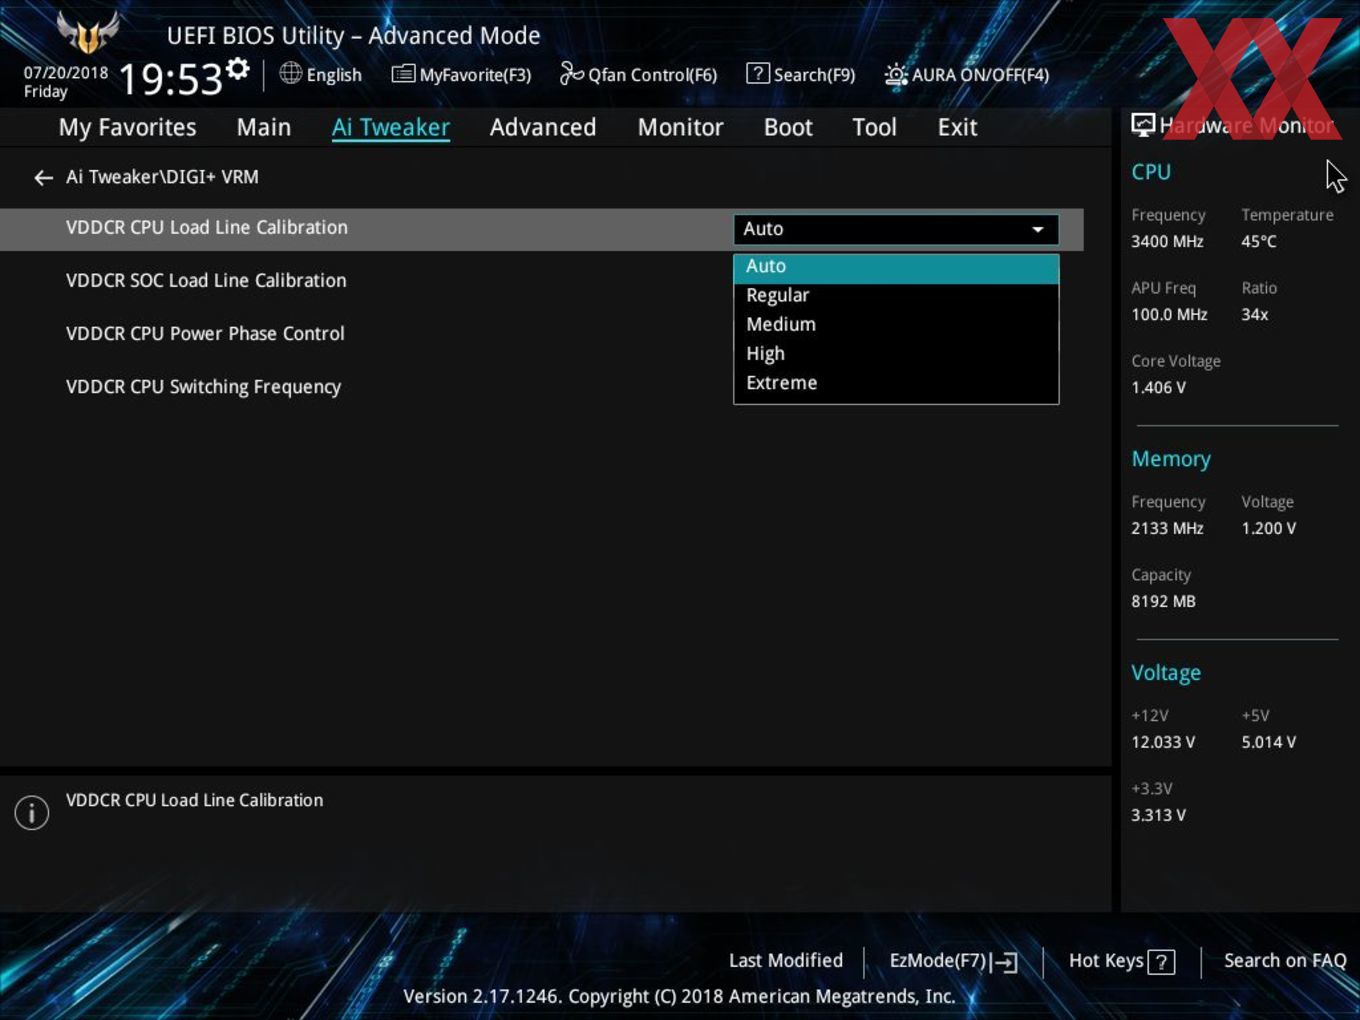Click Ratio 34x value
This screenshot has height=1020, width=1360.
click(x=1255, y=315)
